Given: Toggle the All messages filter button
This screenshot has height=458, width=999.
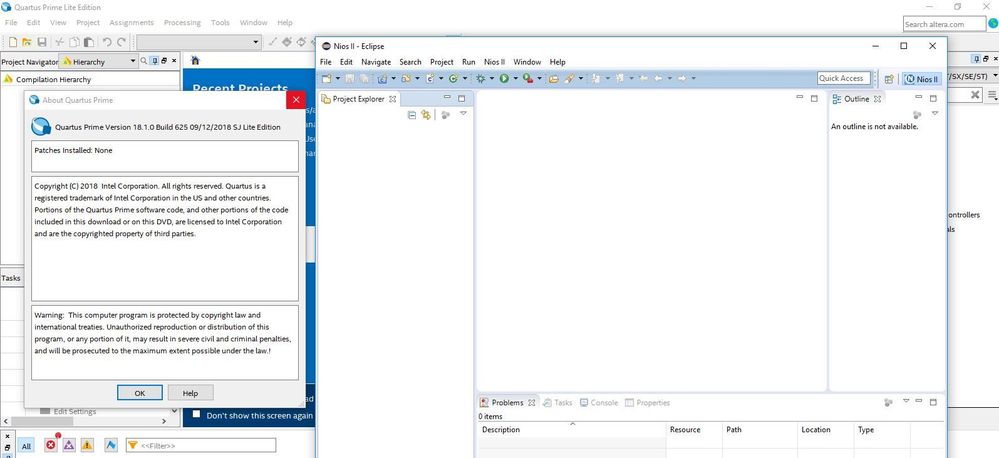Looking at the screenshot, I should coord(25,446).
